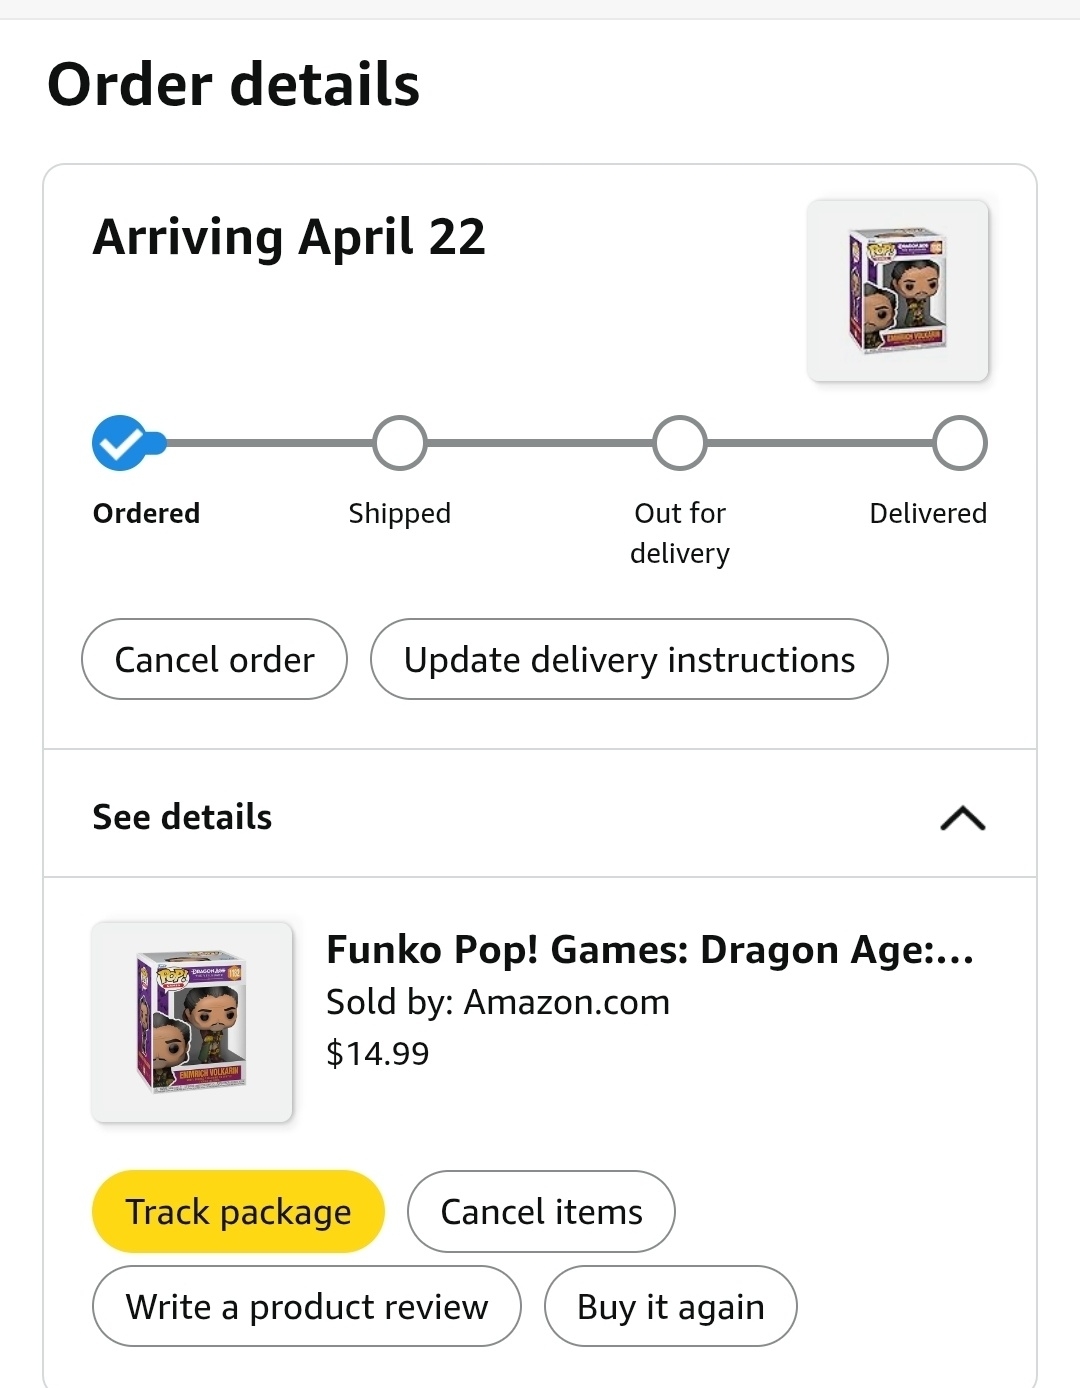The image size is (1080, 1388).
Task: Click the Arriving April 22 heading
Action: (x=289, y=238)
